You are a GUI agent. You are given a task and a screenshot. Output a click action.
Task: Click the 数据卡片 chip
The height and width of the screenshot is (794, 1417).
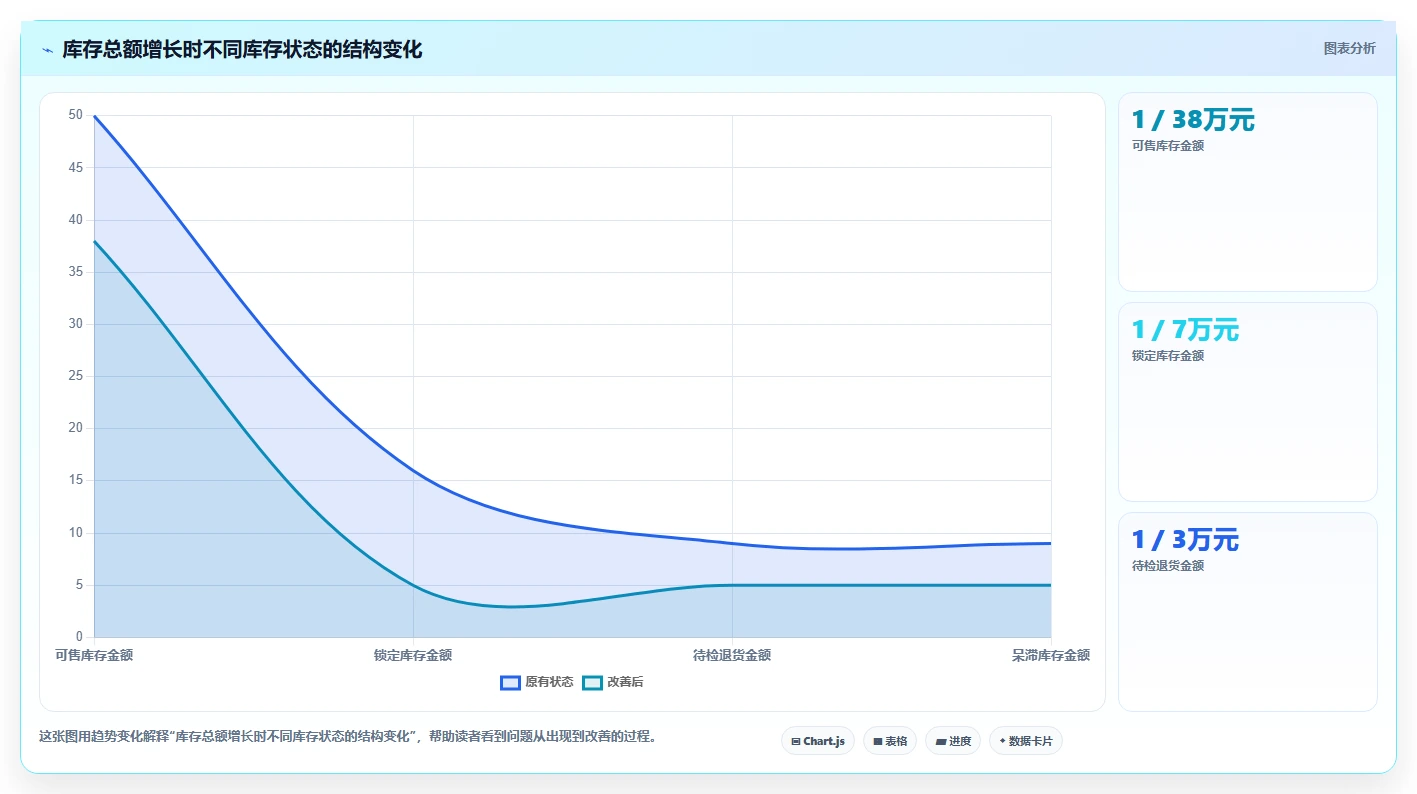tap(1025, 741)
